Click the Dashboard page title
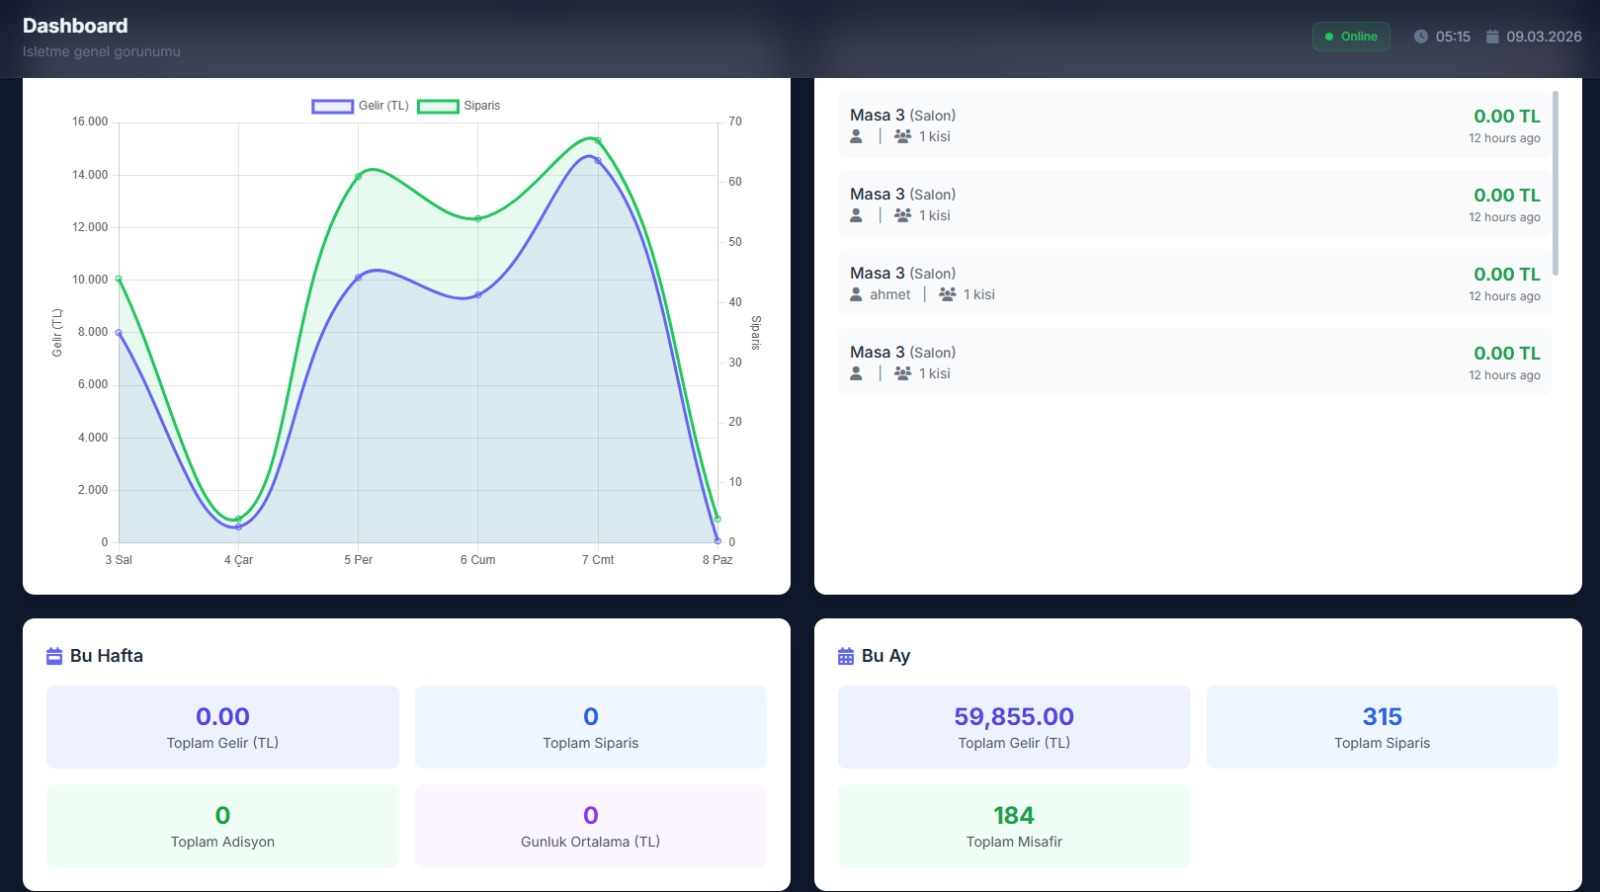This screenshot has height=892, width=1600. tap(75, 26)
